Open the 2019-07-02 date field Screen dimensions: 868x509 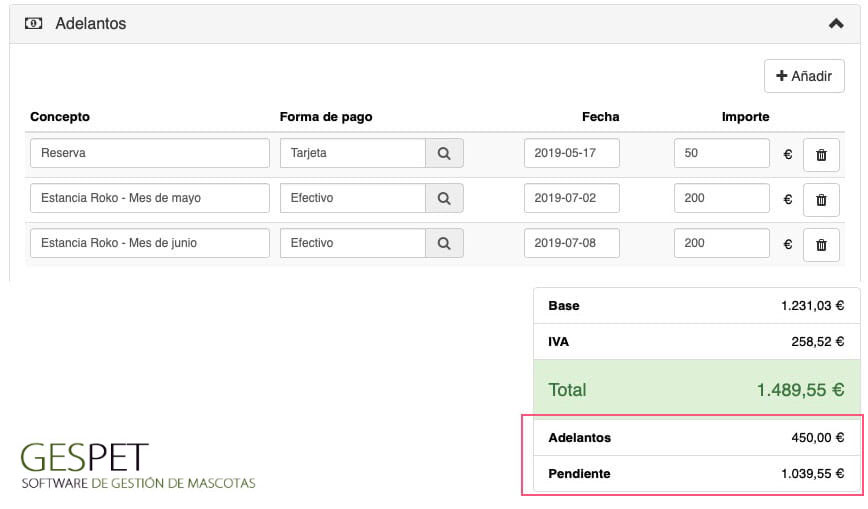point(571,198)
